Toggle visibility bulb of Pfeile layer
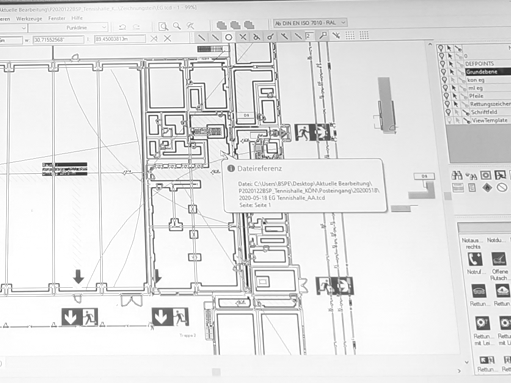This screenshot has height=383, width=511. pyautogui.click(x=446, y=96)
